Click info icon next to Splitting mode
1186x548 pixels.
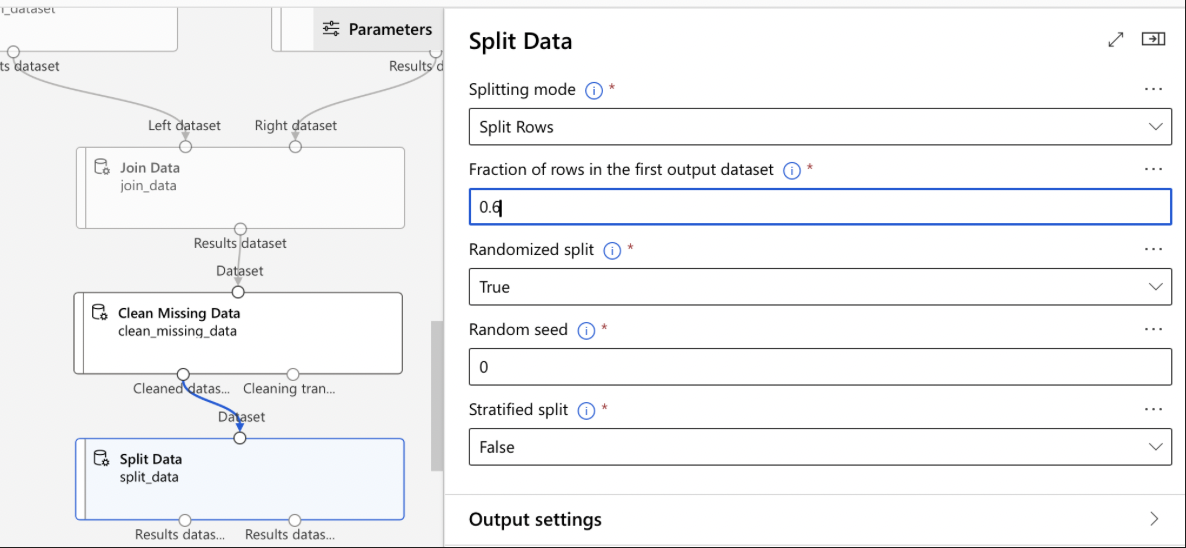pos(593,91)
